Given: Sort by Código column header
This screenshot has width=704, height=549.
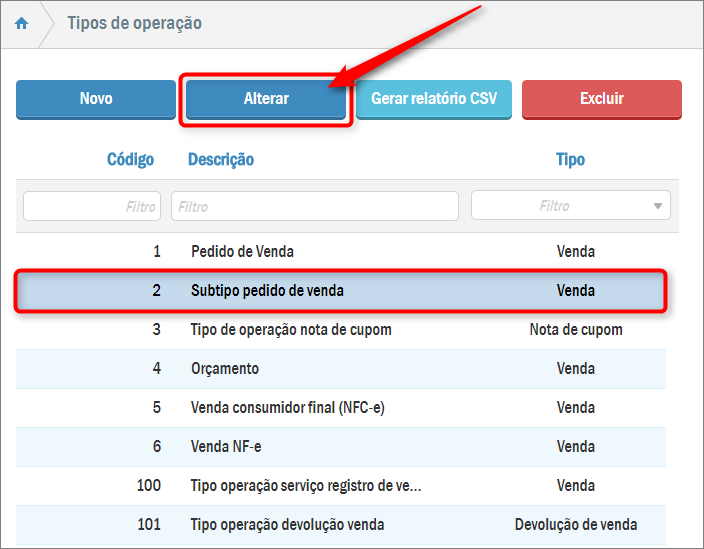Looking at the screenshot, I should pos(130,160).
